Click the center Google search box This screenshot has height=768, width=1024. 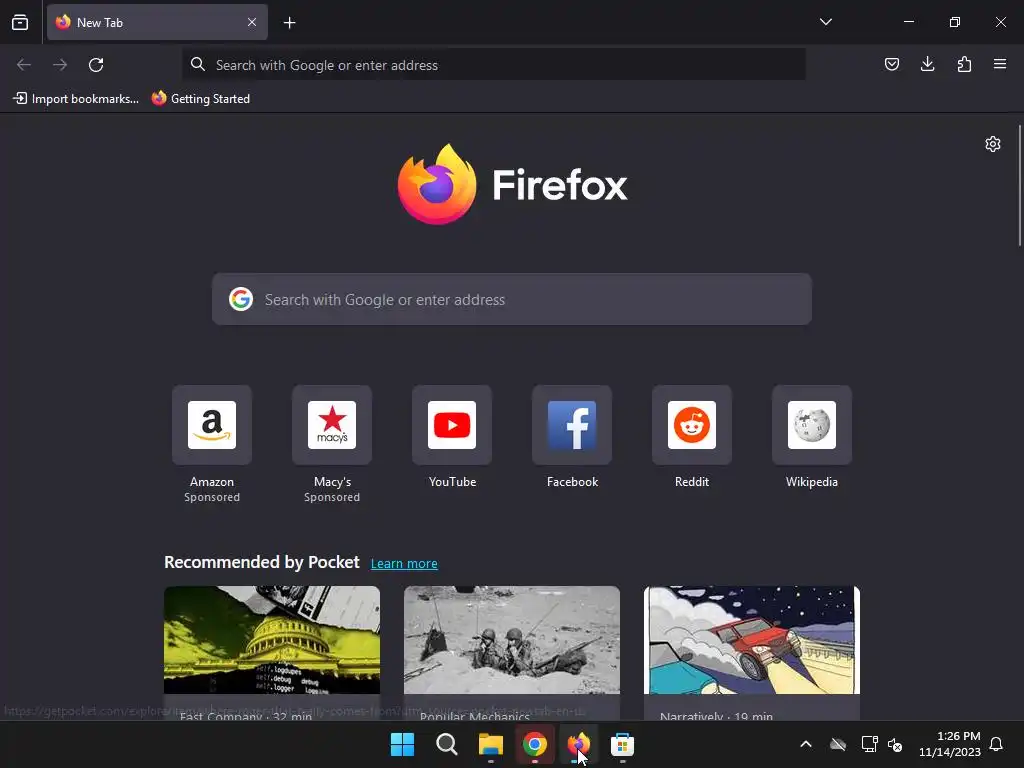click(x=512, y=299)
